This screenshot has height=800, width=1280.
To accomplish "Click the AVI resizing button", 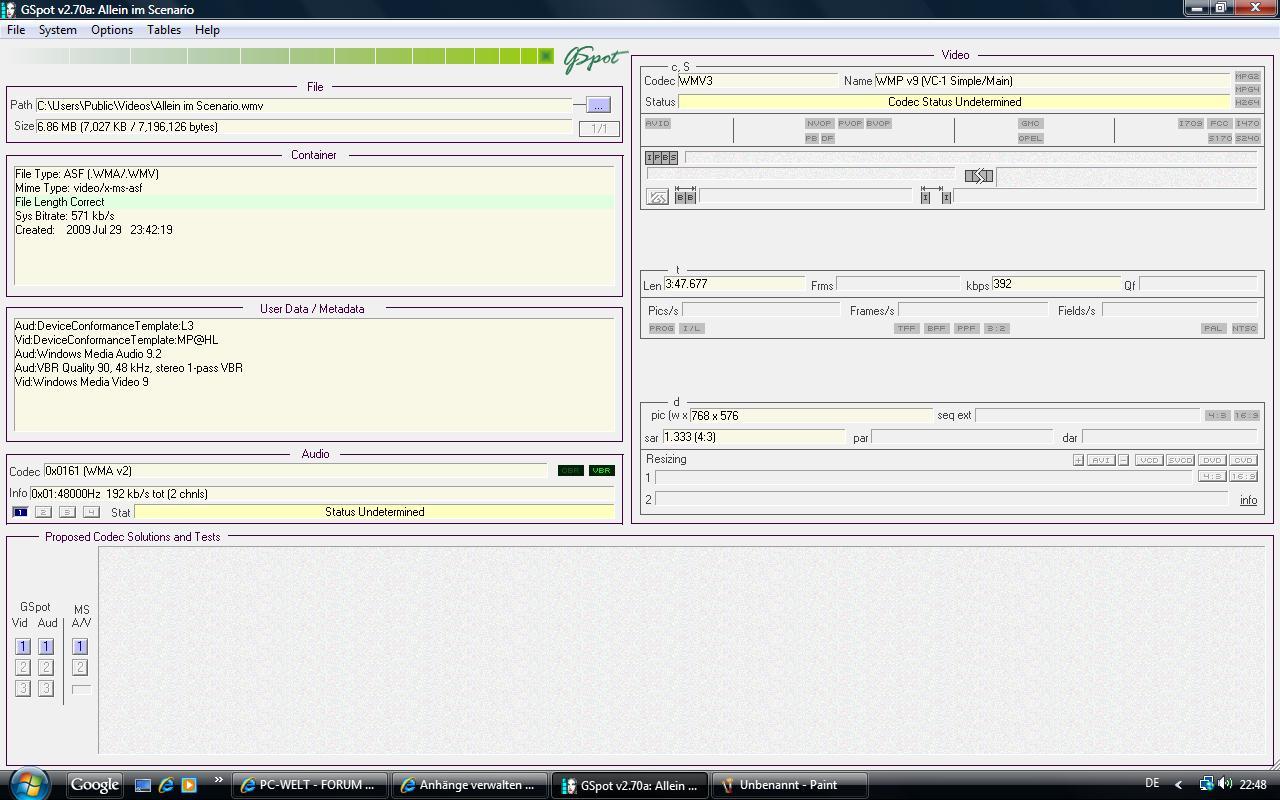I will 1100,460.
